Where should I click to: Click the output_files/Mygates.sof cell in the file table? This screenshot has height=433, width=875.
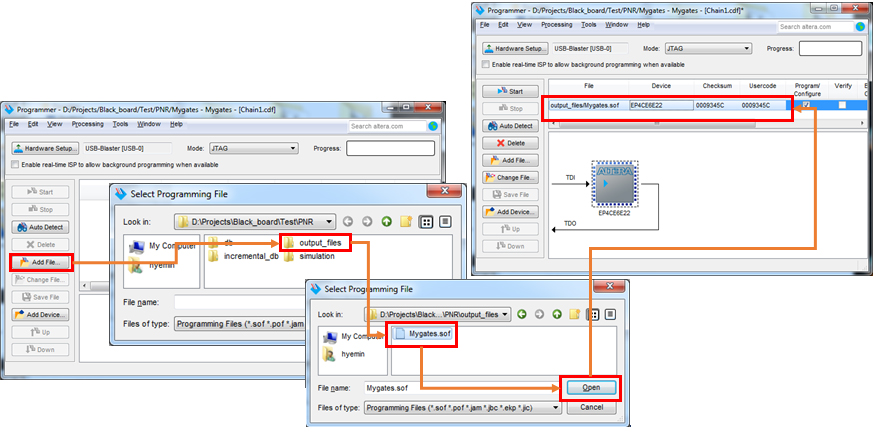tap(588, 105)
